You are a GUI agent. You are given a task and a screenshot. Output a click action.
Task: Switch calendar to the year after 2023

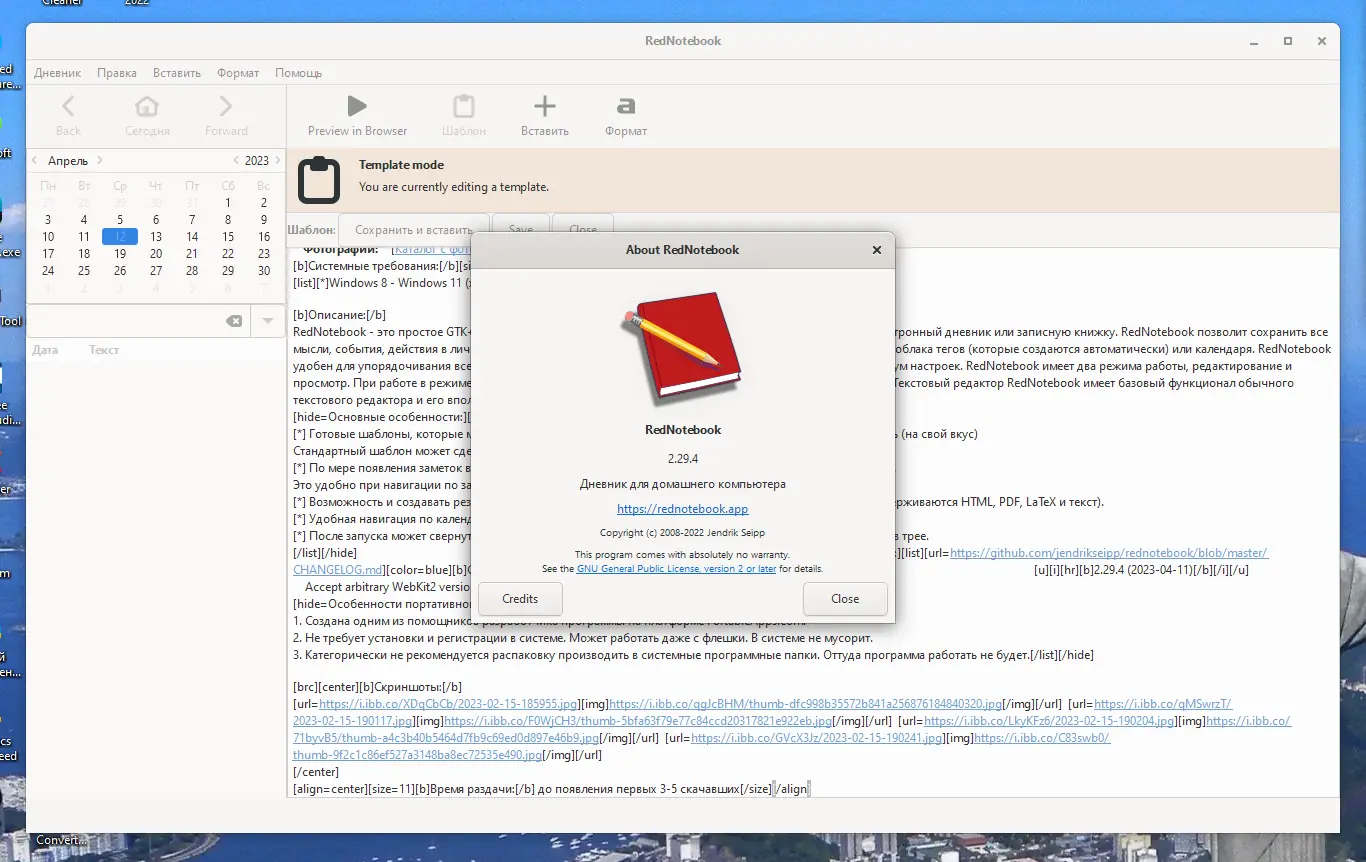[x=277, y=160]
